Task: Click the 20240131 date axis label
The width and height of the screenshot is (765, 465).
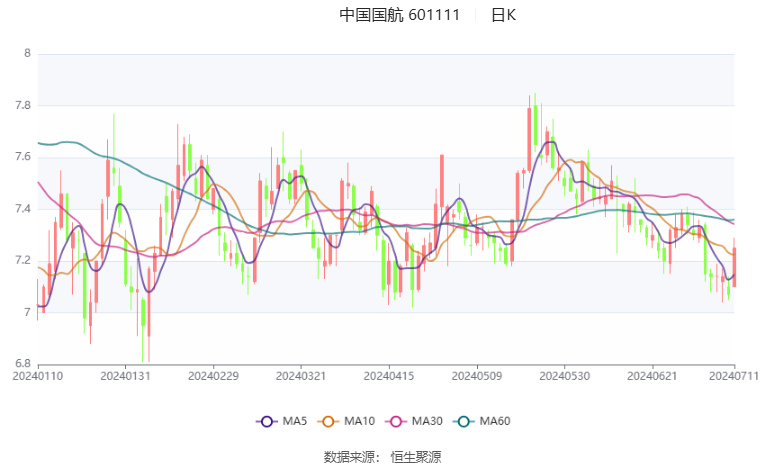Action: (125, 376)
